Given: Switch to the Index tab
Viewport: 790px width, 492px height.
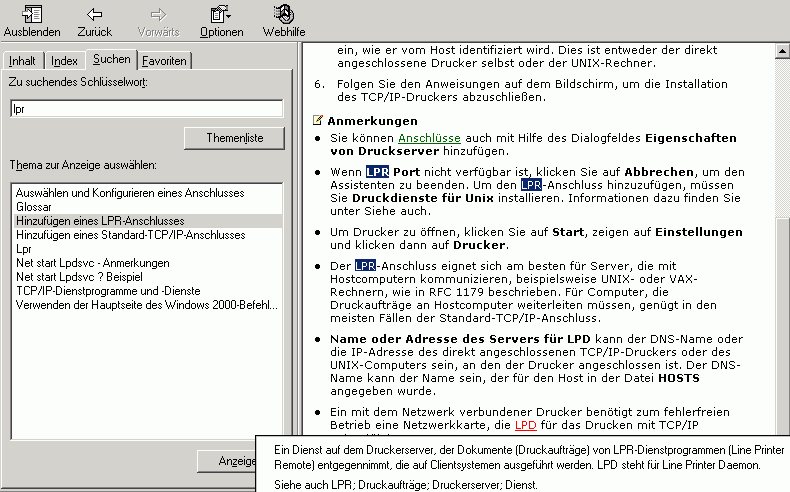Looking at the screenshot, I should coord(64,61).
